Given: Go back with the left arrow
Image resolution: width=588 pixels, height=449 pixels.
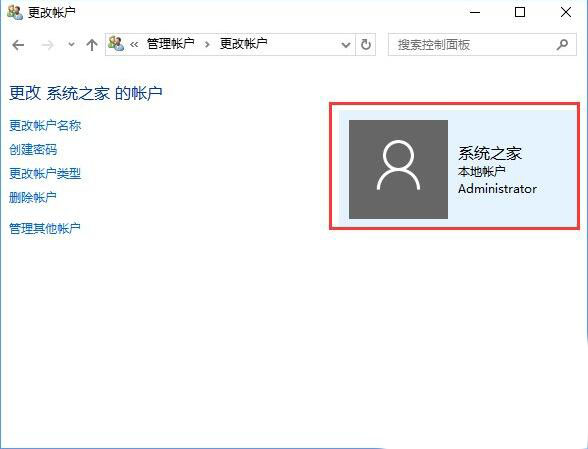Looking at the screenshot, I should [x=18, y=45].
